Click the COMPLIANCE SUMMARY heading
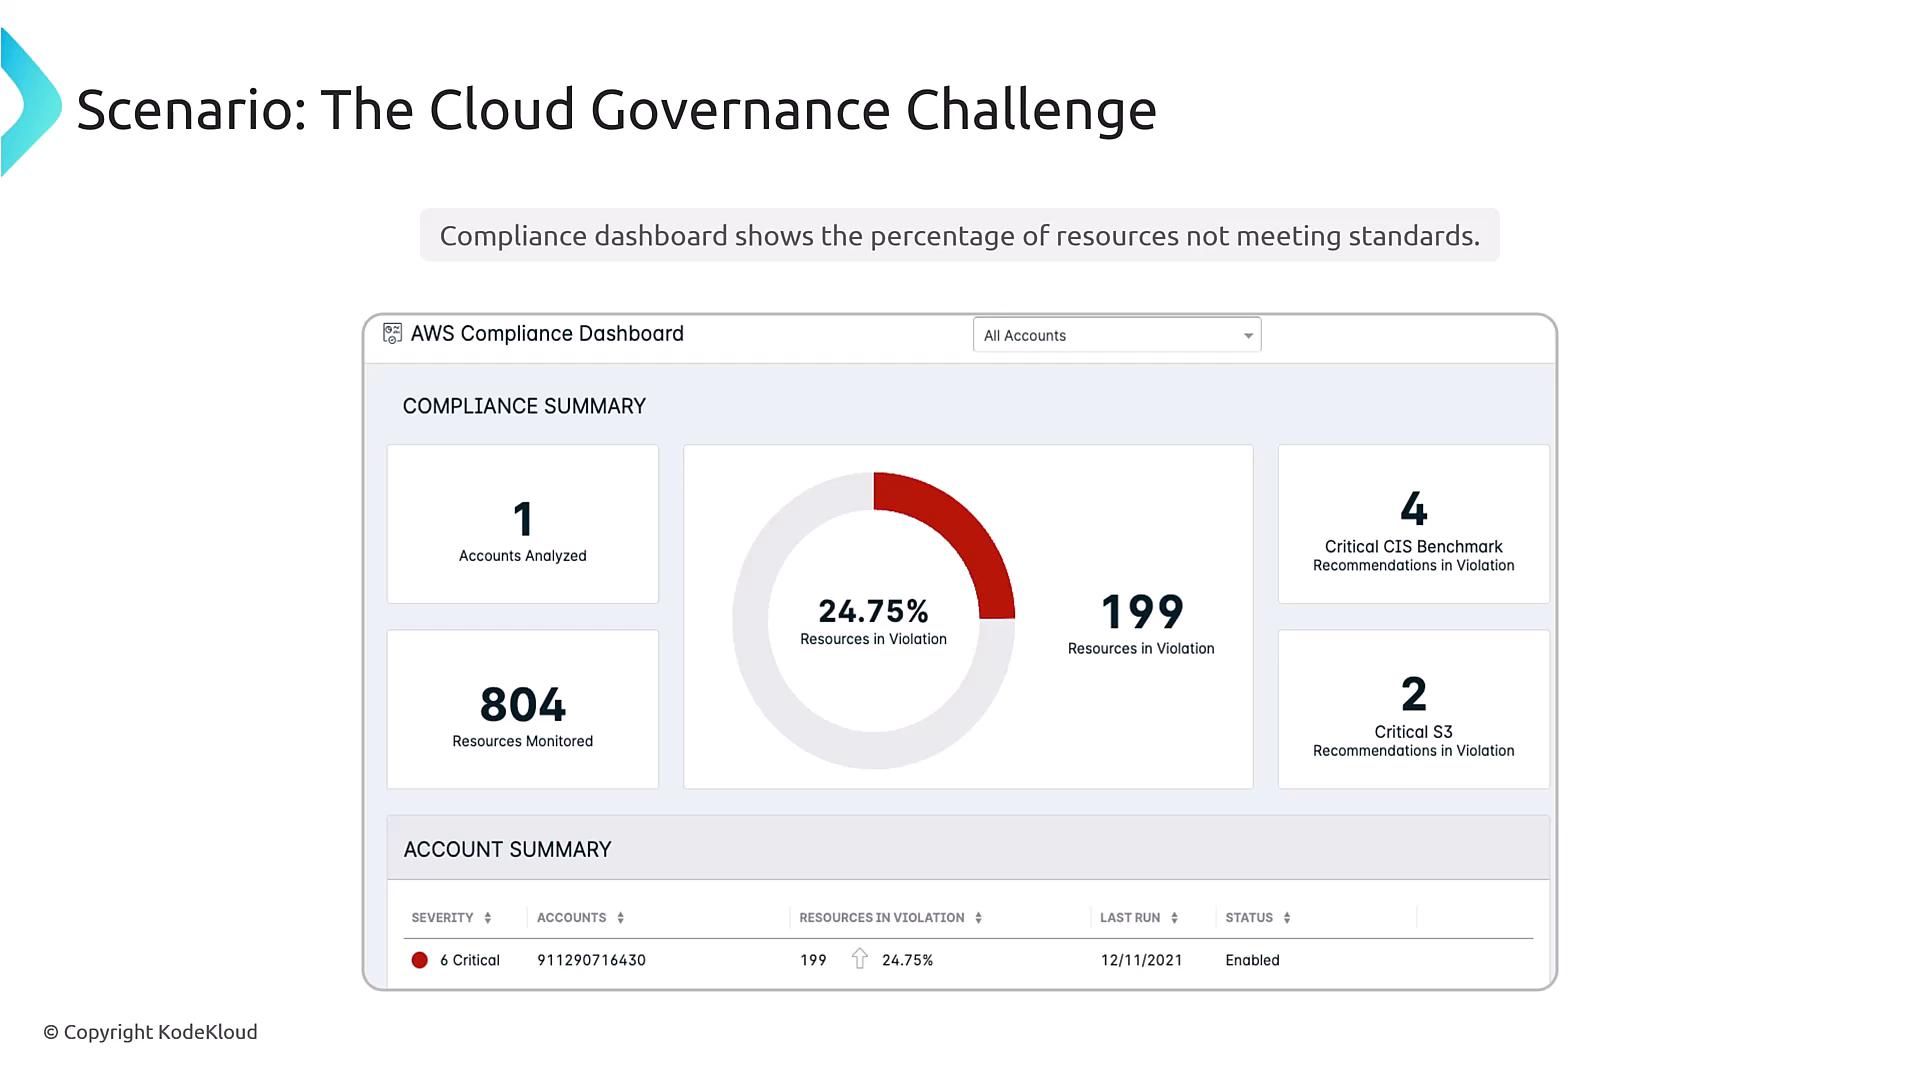The image size is (1920, 1080). coord(524,406)
